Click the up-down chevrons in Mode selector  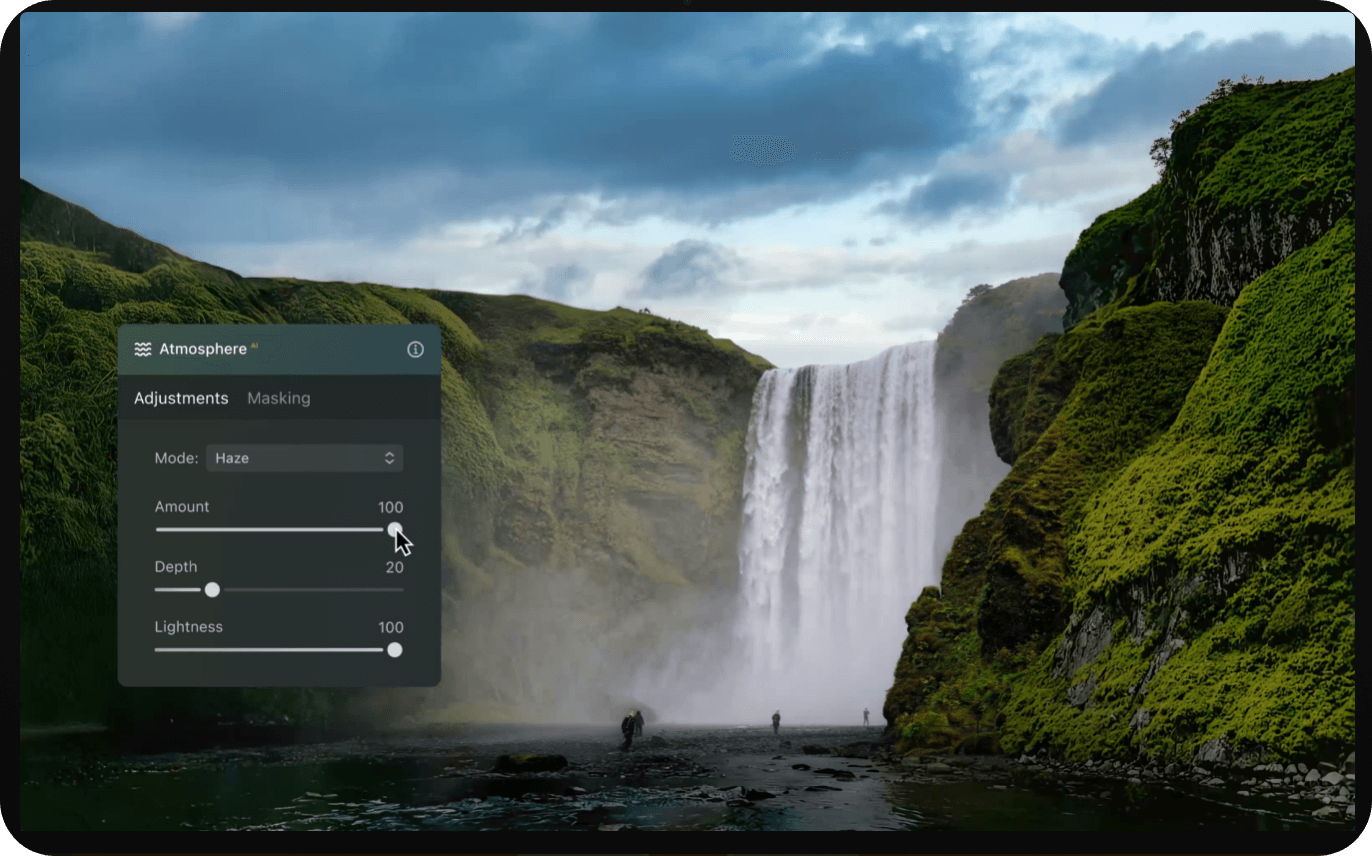[x=389, y=458]
